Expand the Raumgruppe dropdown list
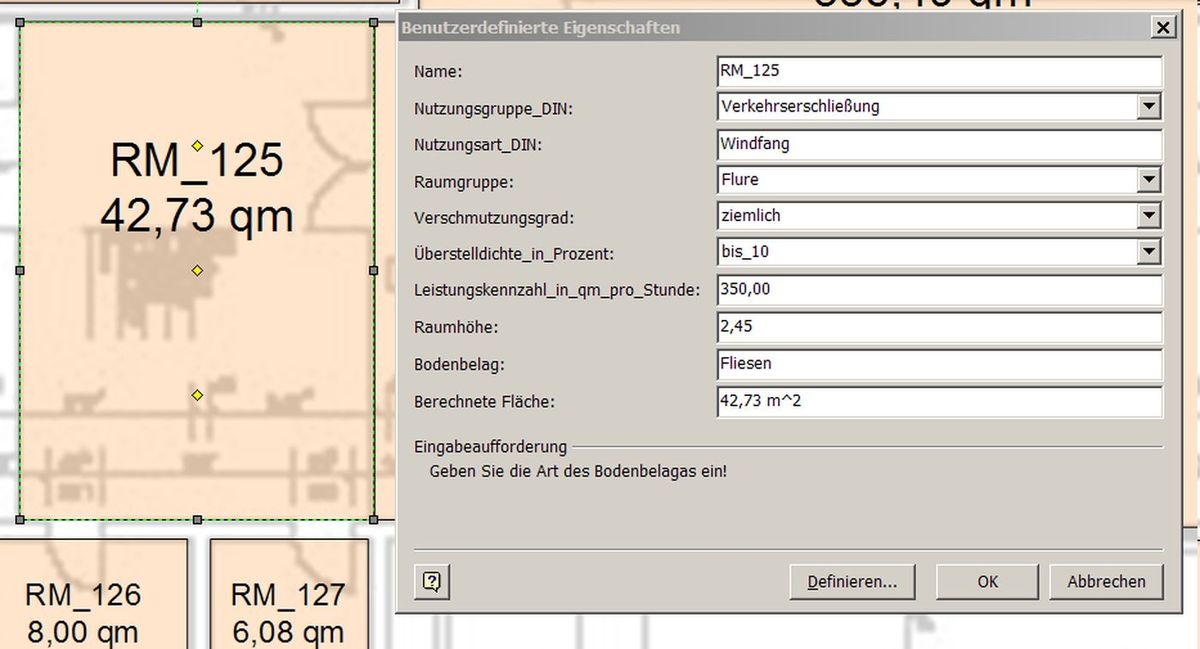This screenshot has height=649, width=1200. point(1148,180)
